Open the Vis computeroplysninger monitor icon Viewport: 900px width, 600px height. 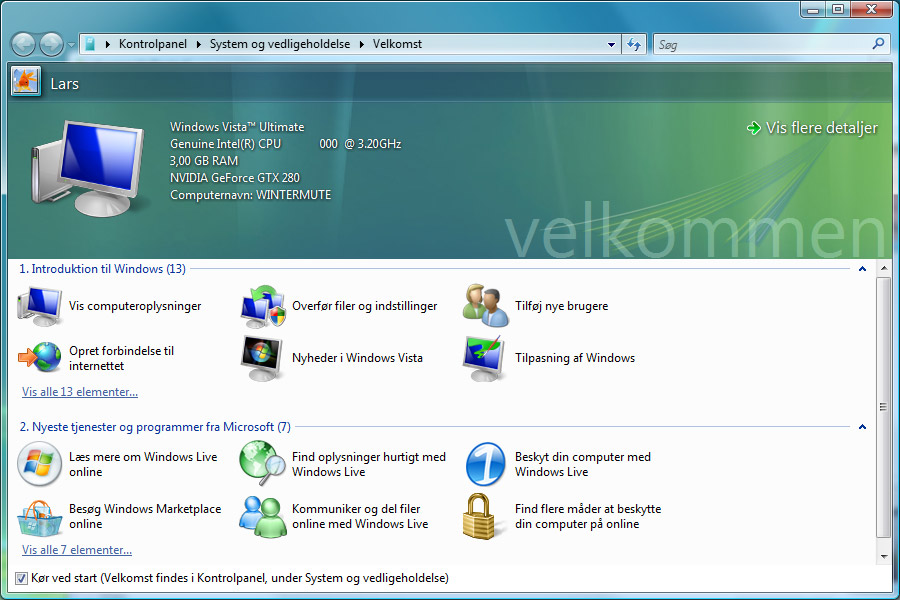click(x=40, y=306)
